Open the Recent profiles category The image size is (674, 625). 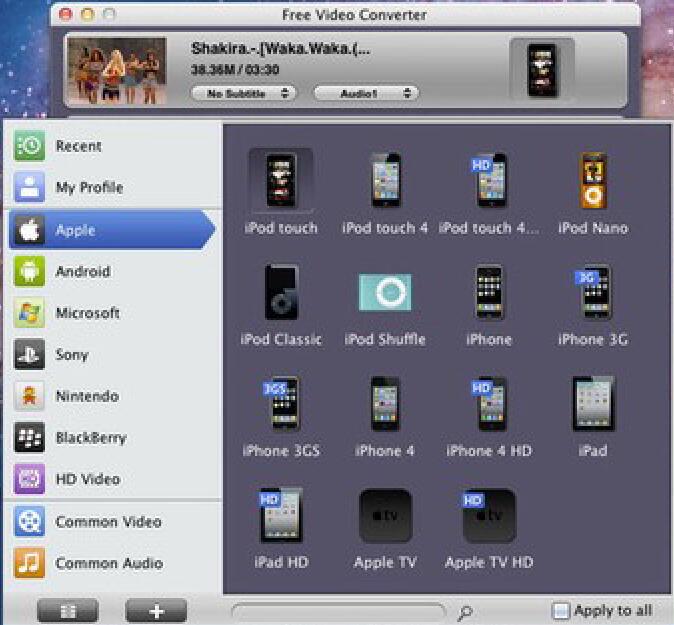coord(113,146)
